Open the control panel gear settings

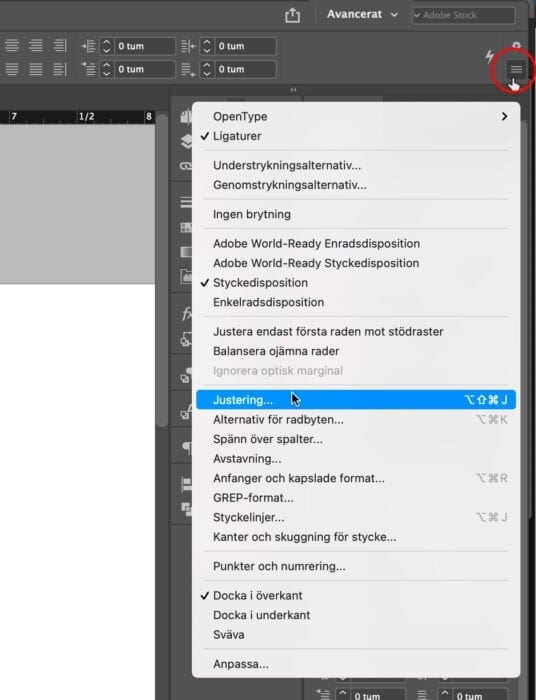tap(516, 46)
